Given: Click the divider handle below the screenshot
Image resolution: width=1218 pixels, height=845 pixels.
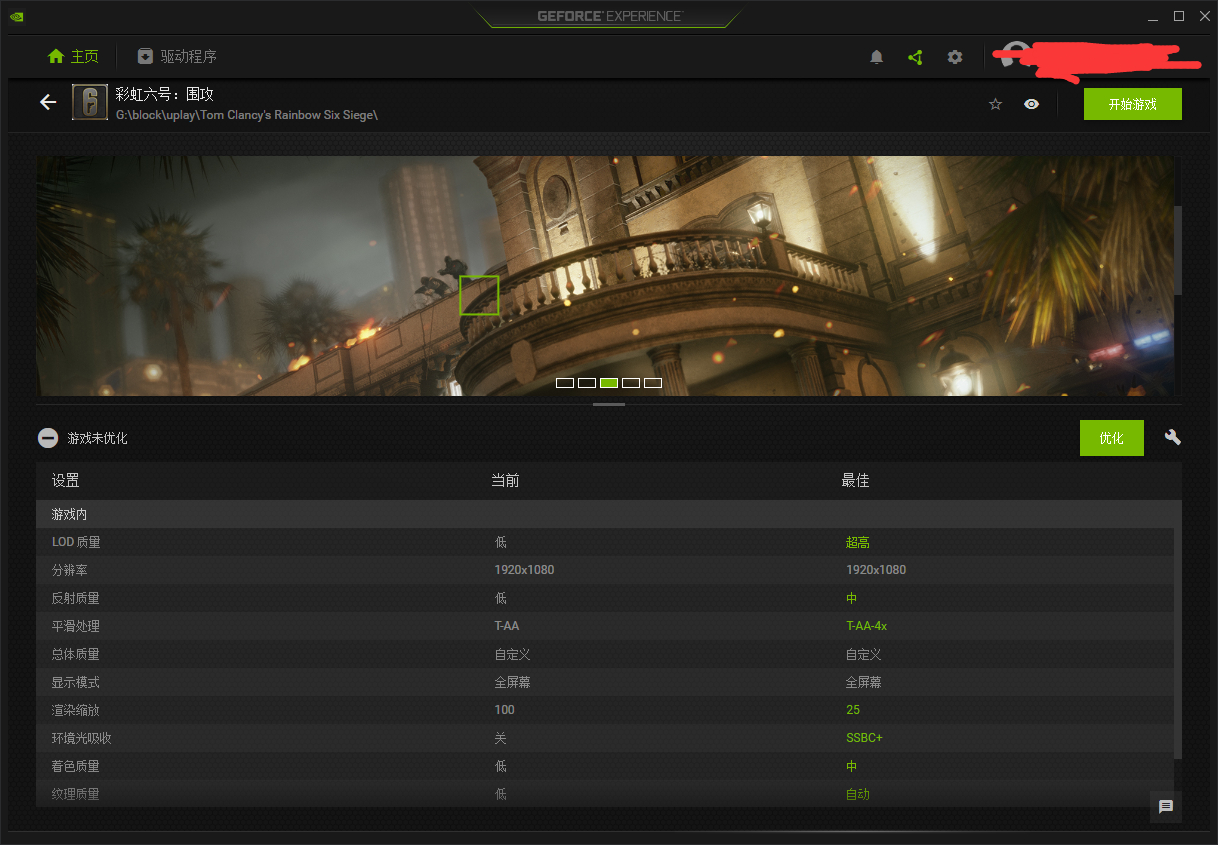Looking at the screenshot, I should (x=609, y=405).
